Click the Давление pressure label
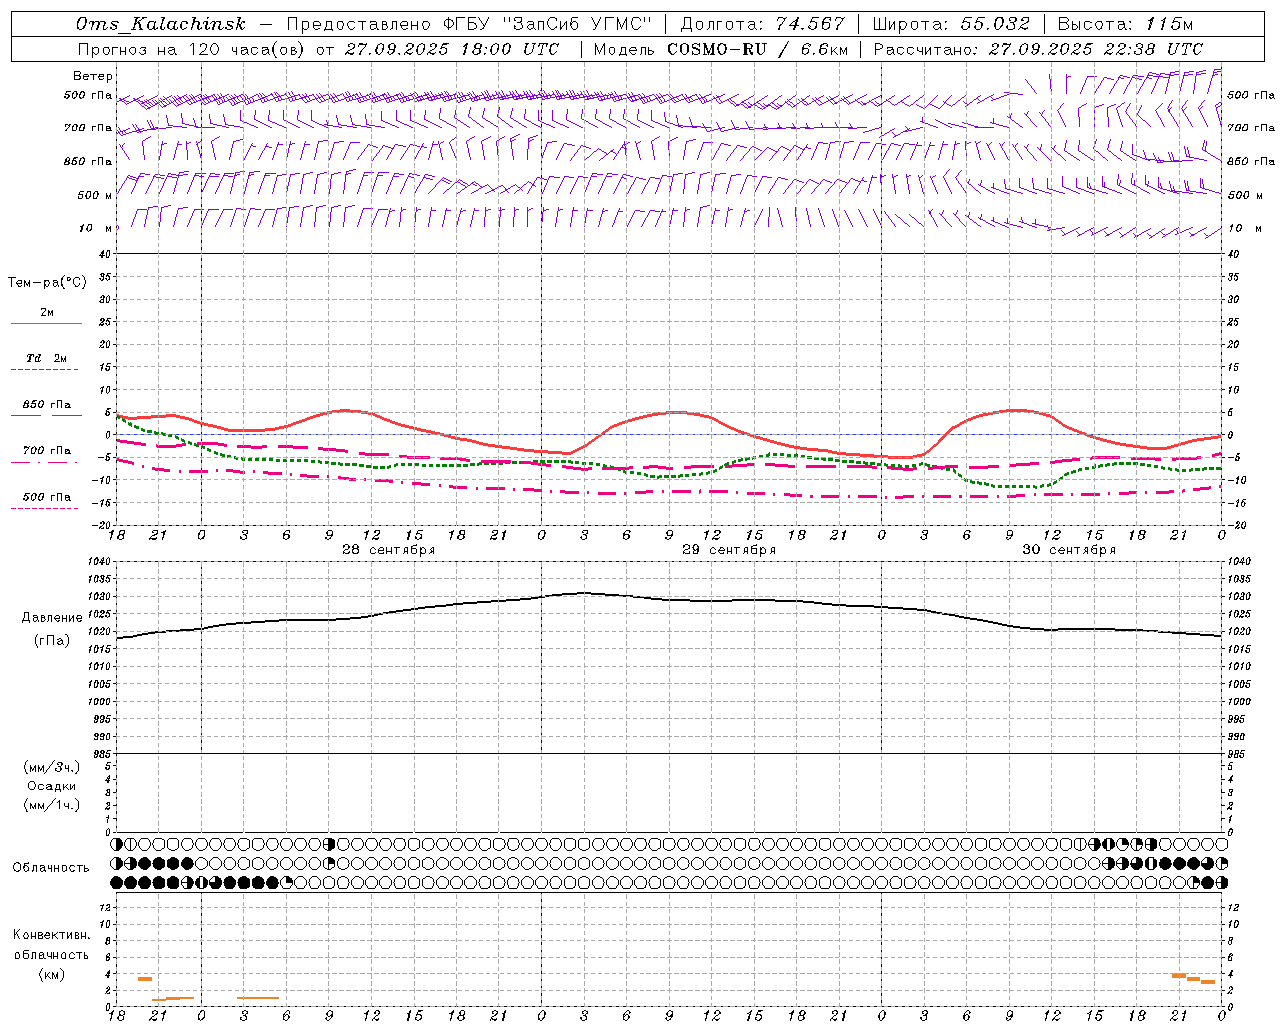This screenshot has width=1280, height=1024. (52, 618)
